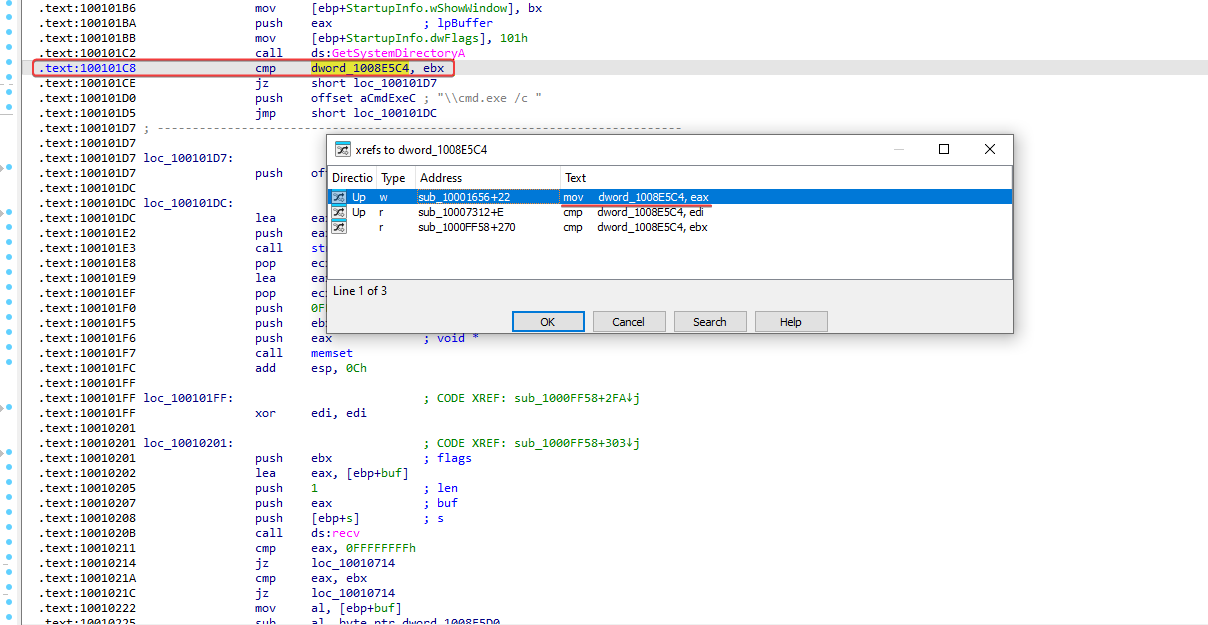Select the 'cmp dword_1008E5C4, ebx' text in the xrefs list
1208x625 pixels.
pos(635,227)
